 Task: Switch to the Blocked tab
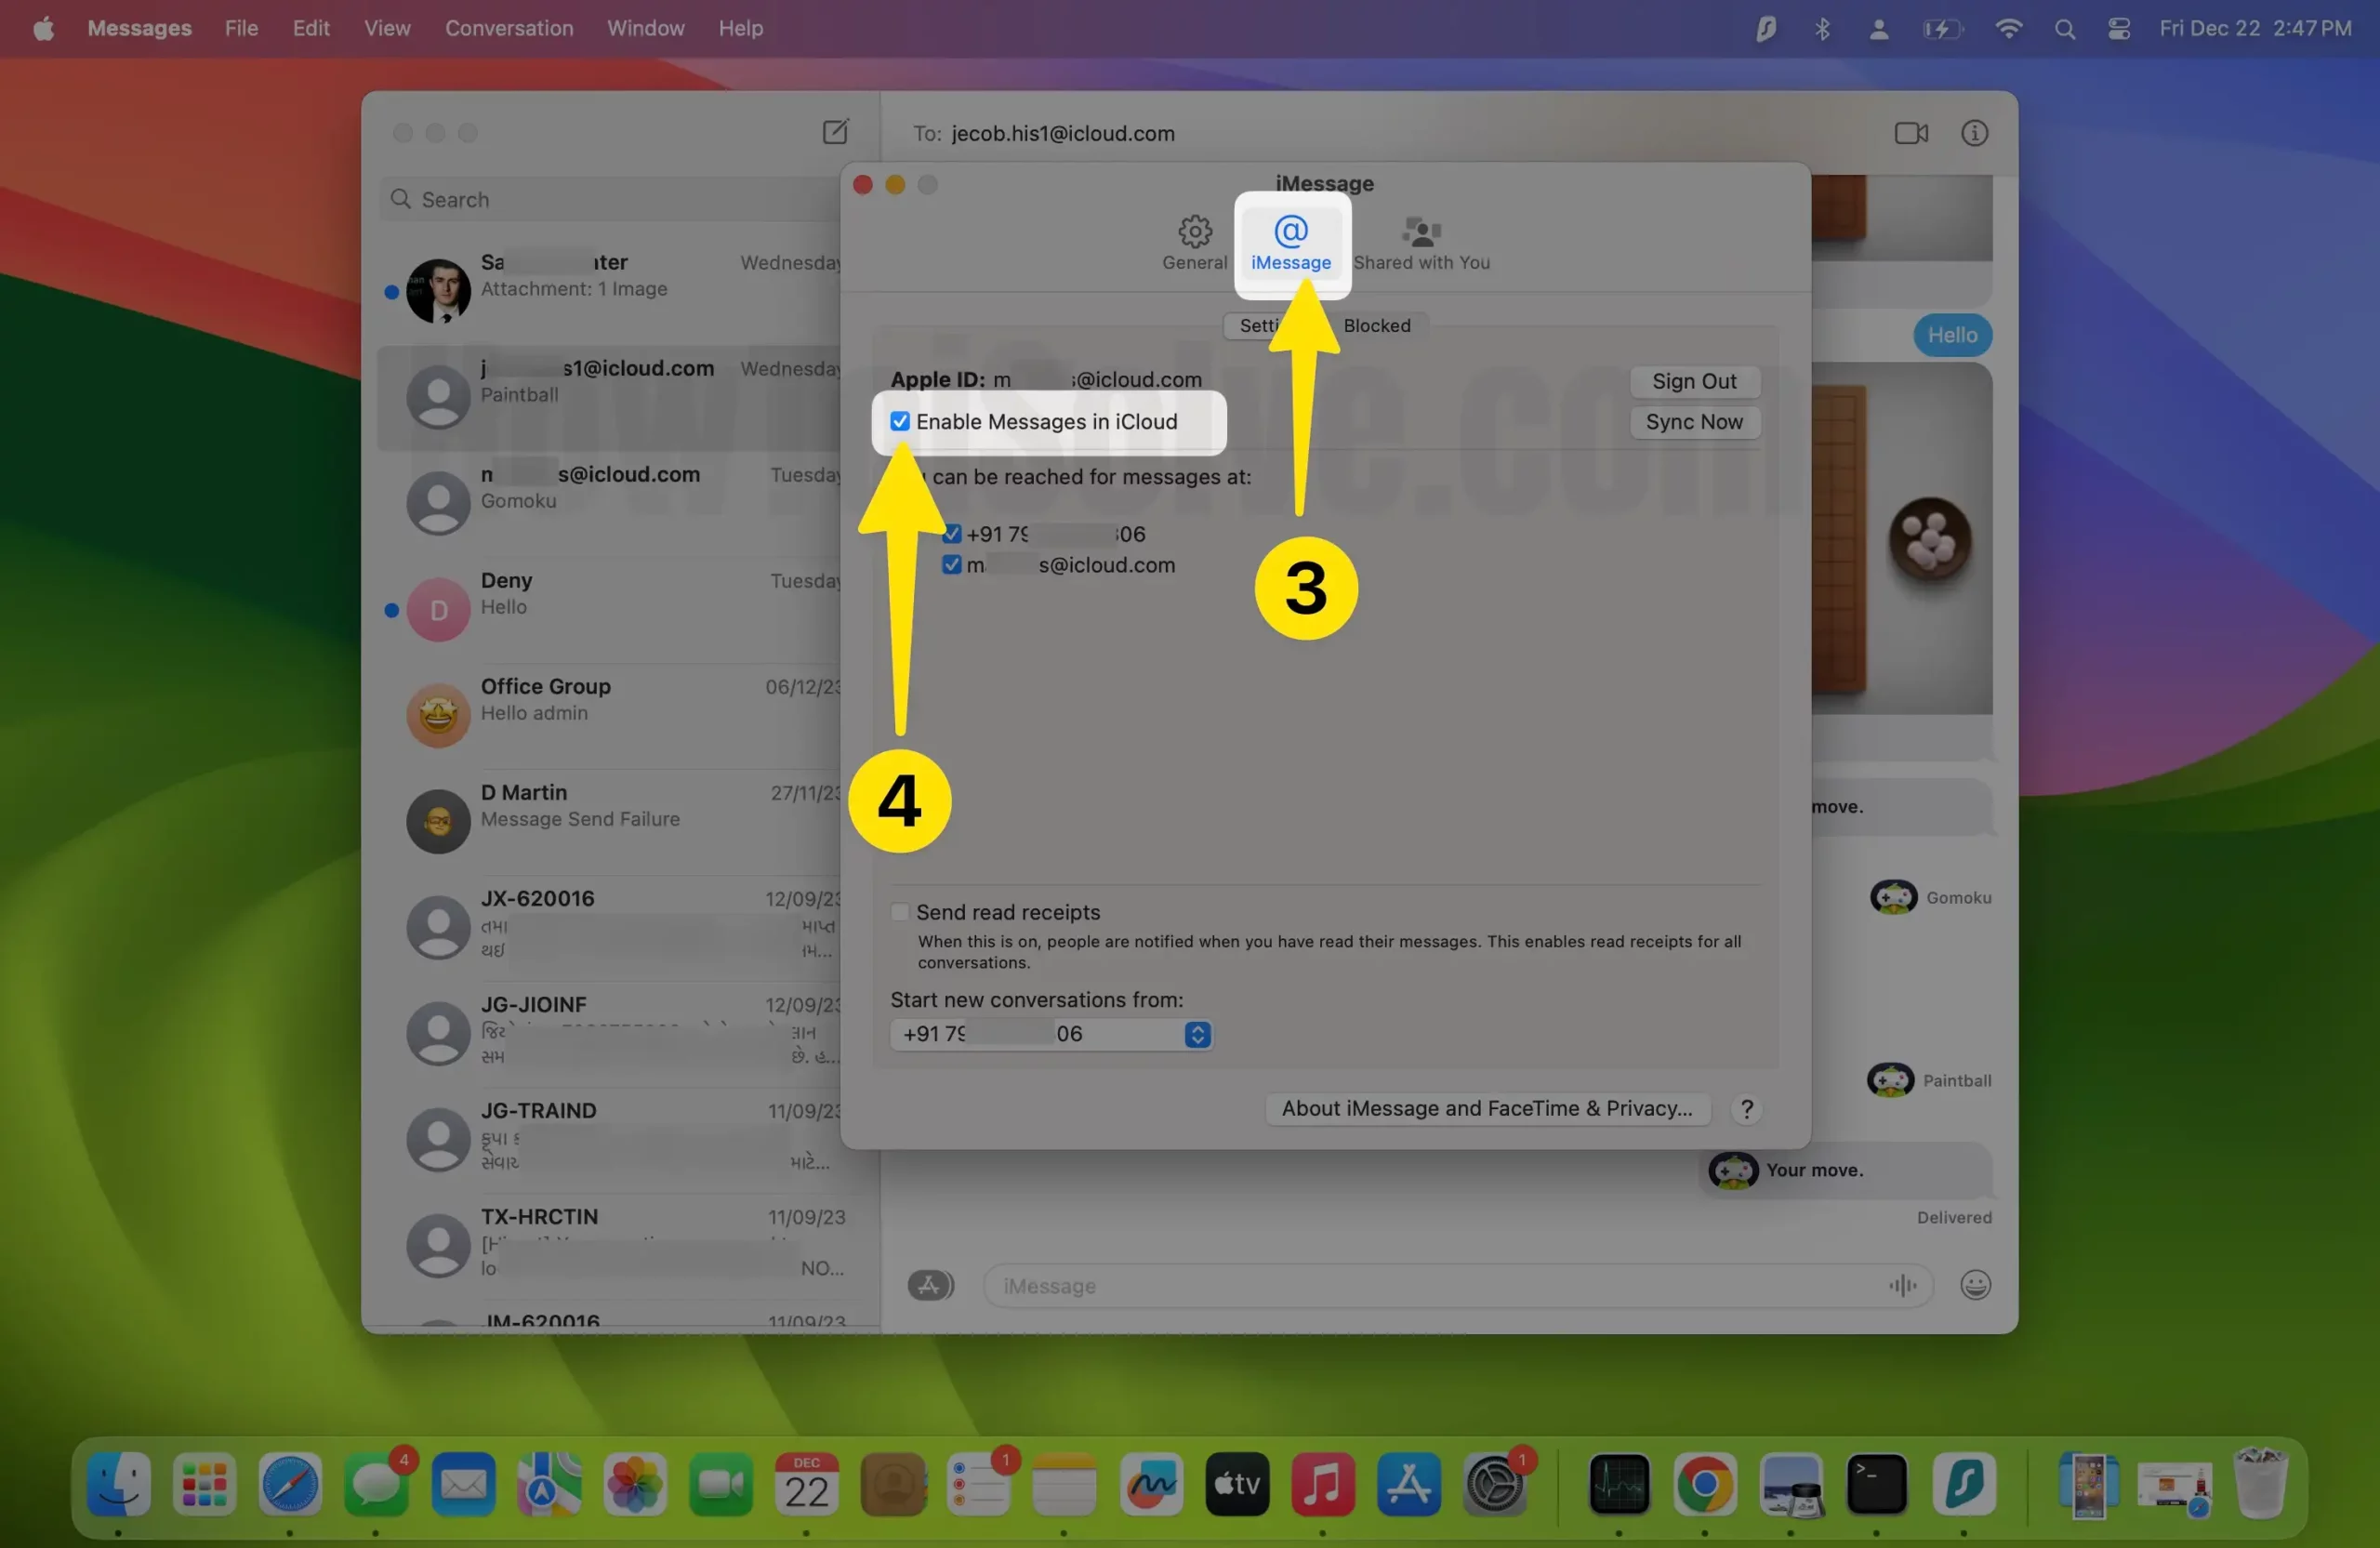1376,325
